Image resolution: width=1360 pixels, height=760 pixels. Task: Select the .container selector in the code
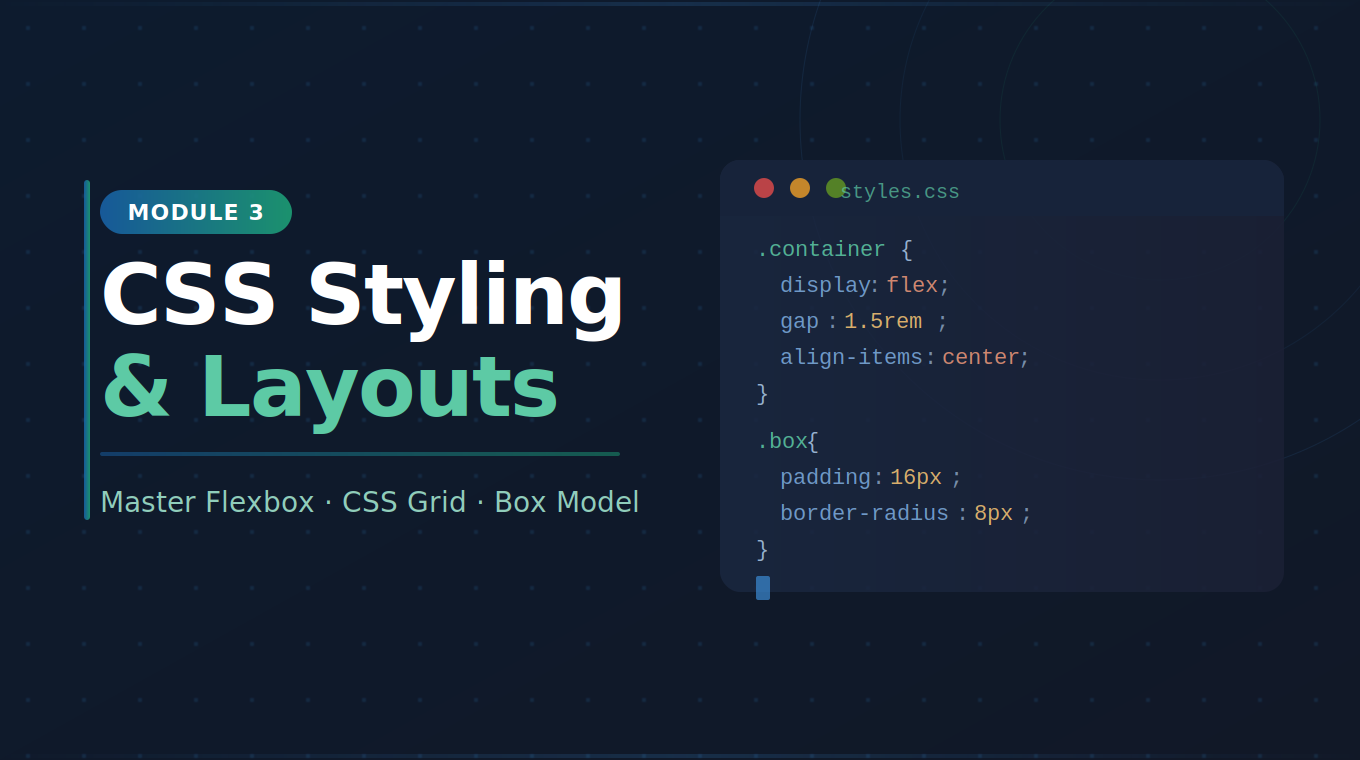point(822,248)
